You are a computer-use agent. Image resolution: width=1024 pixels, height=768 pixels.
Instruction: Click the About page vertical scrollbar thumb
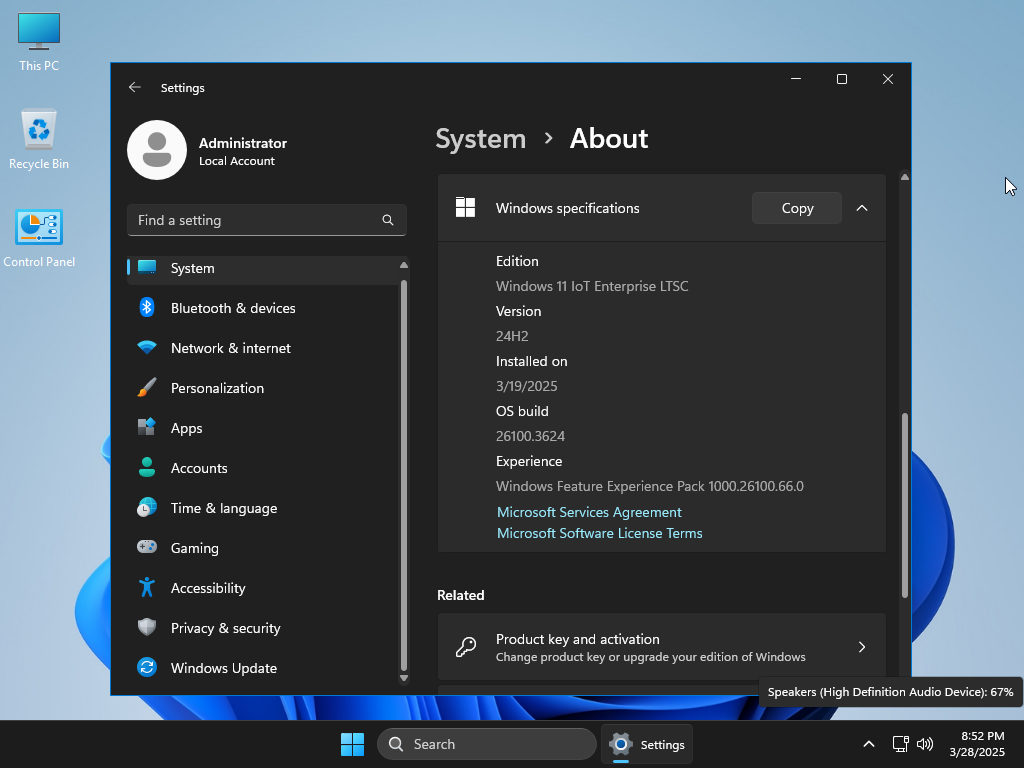(x=904, y=505)
